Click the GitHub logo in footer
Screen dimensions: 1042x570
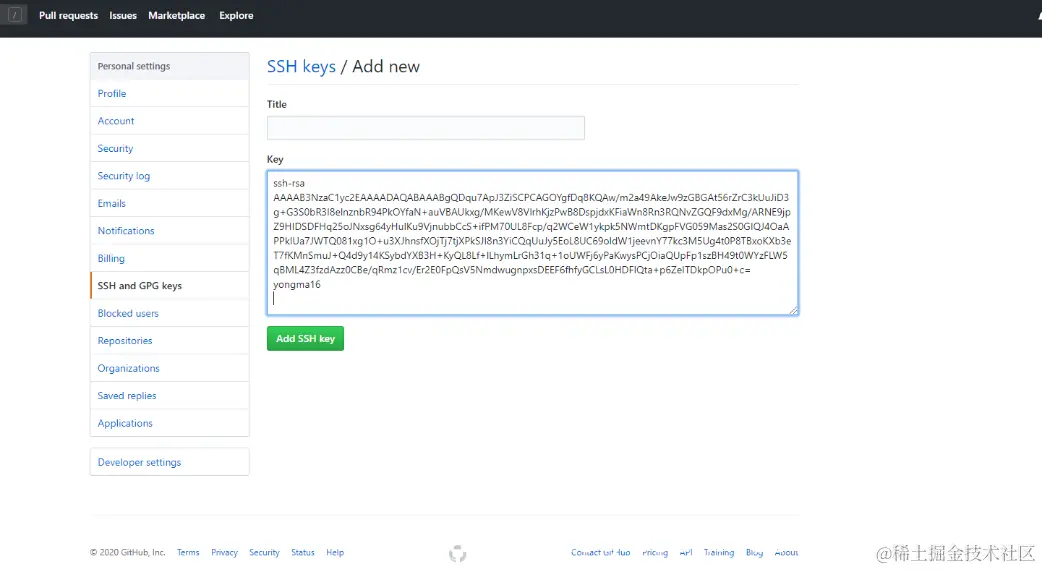[x=457, y=553]
